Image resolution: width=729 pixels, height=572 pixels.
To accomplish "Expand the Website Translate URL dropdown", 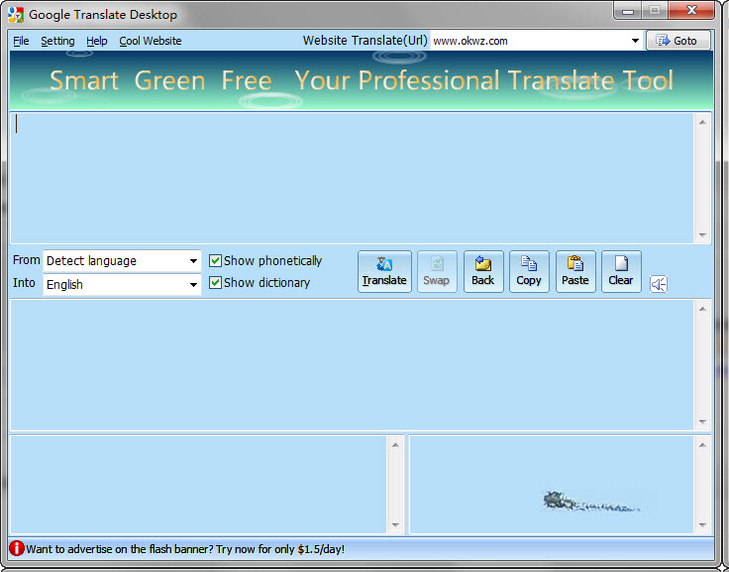I will 635,41.
